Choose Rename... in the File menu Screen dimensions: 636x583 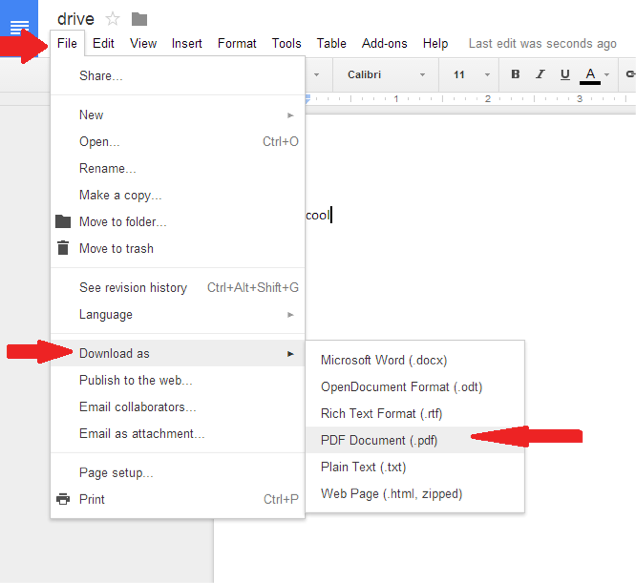(178, 168)
